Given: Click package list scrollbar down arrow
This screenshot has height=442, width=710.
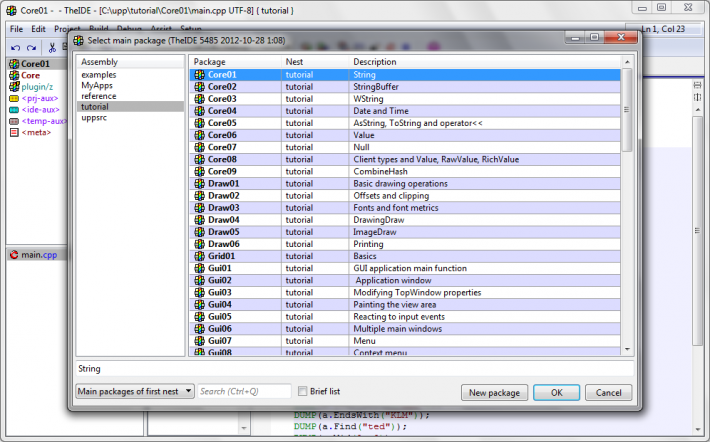Looking at the screenshot, I should (x=627, y=349).
